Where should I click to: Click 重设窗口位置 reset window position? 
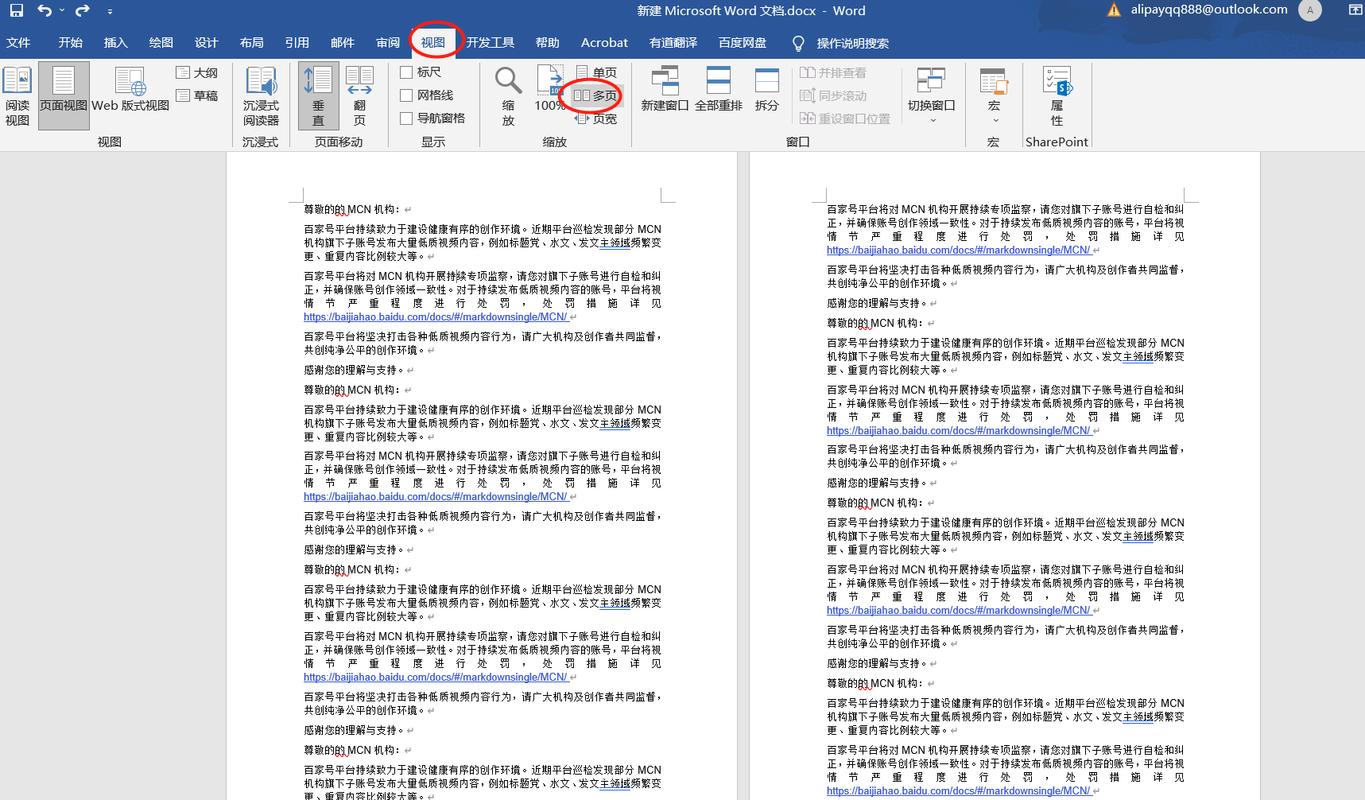coord(845,119)
